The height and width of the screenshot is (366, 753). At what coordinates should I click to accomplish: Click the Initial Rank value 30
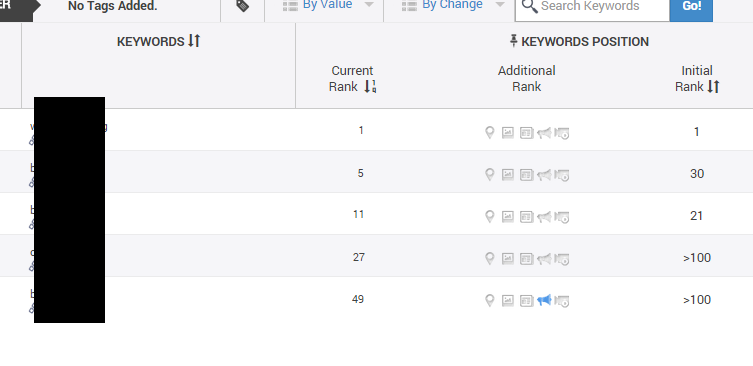697,173
